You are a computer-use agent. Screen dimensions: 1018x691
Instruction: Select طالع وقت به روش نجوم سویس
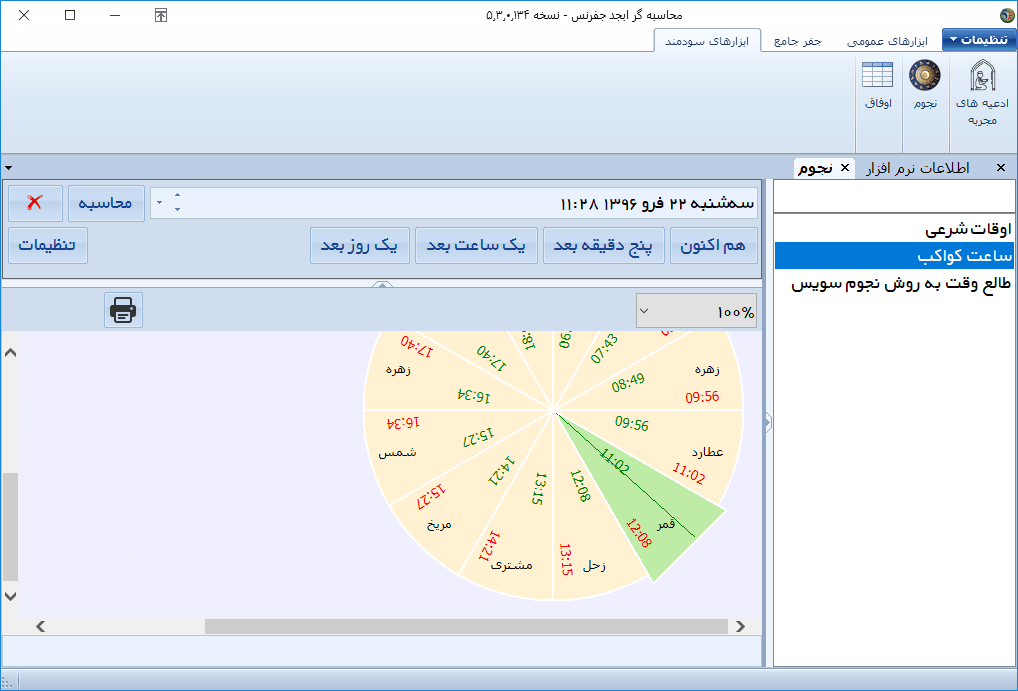894,284
